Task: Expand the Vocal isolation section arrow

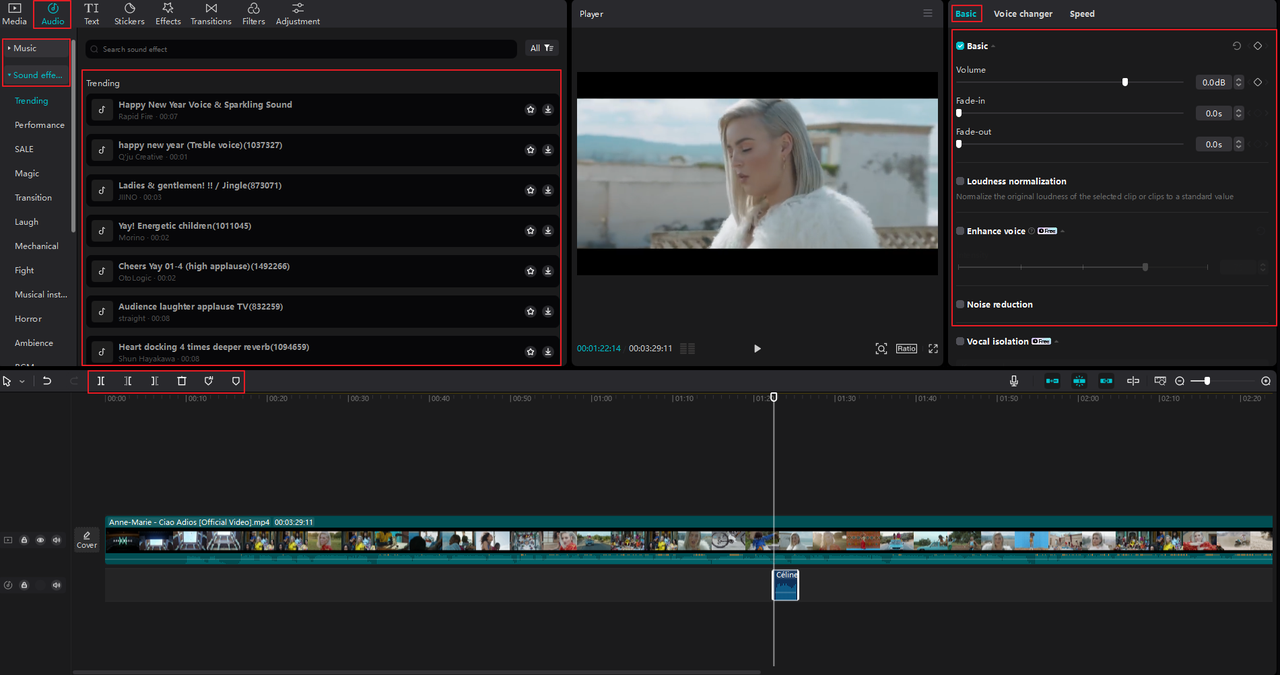Action: [x=1056, y=341]
